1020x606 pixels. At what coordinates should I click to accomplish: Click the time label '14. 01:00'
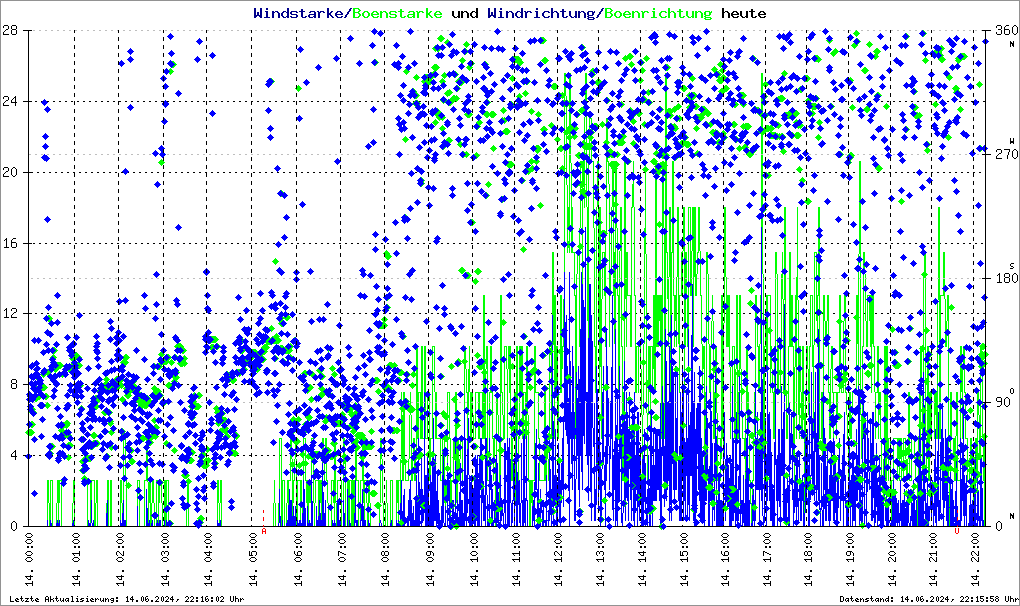[74, 559]
